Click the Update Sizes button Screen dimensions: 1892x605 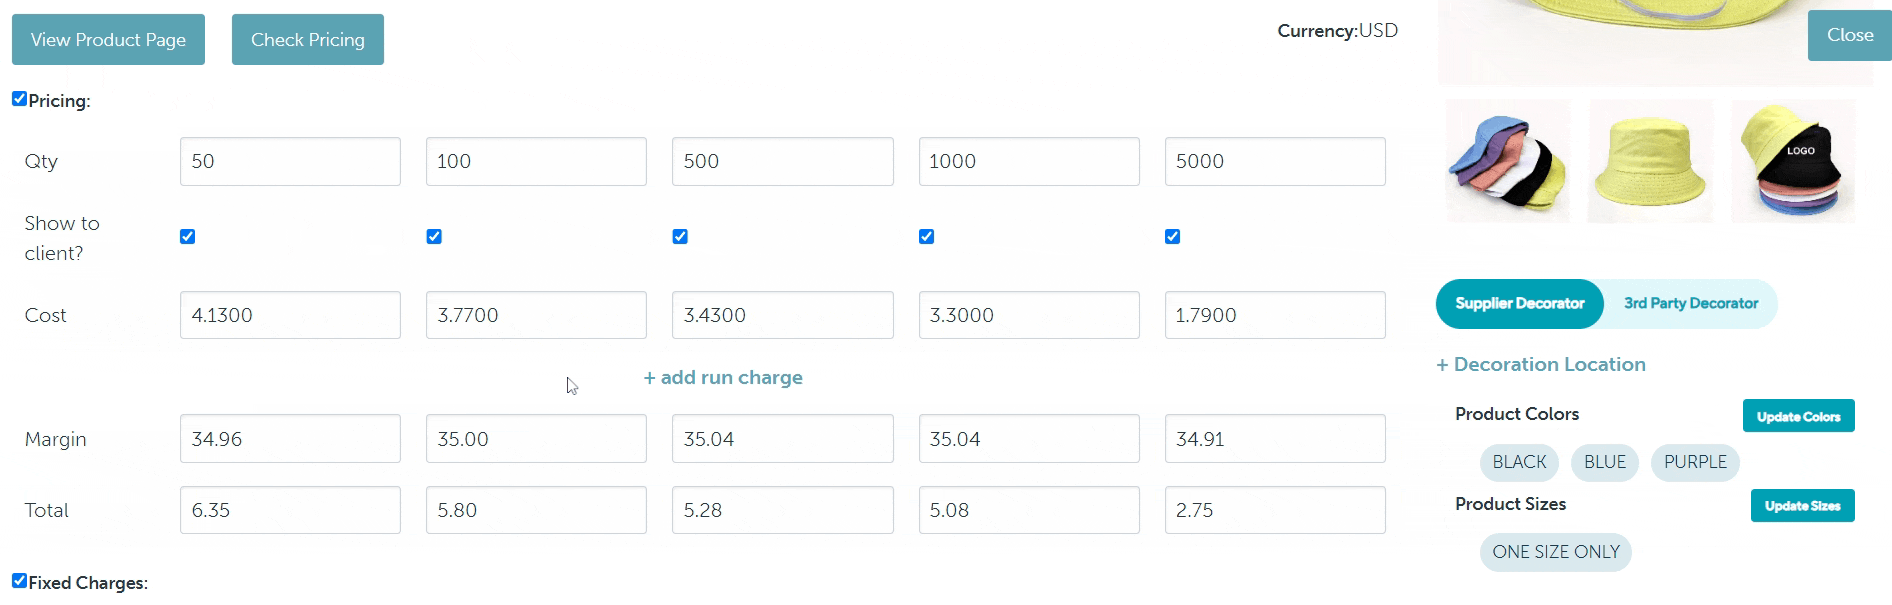[x=1802, y=506]
